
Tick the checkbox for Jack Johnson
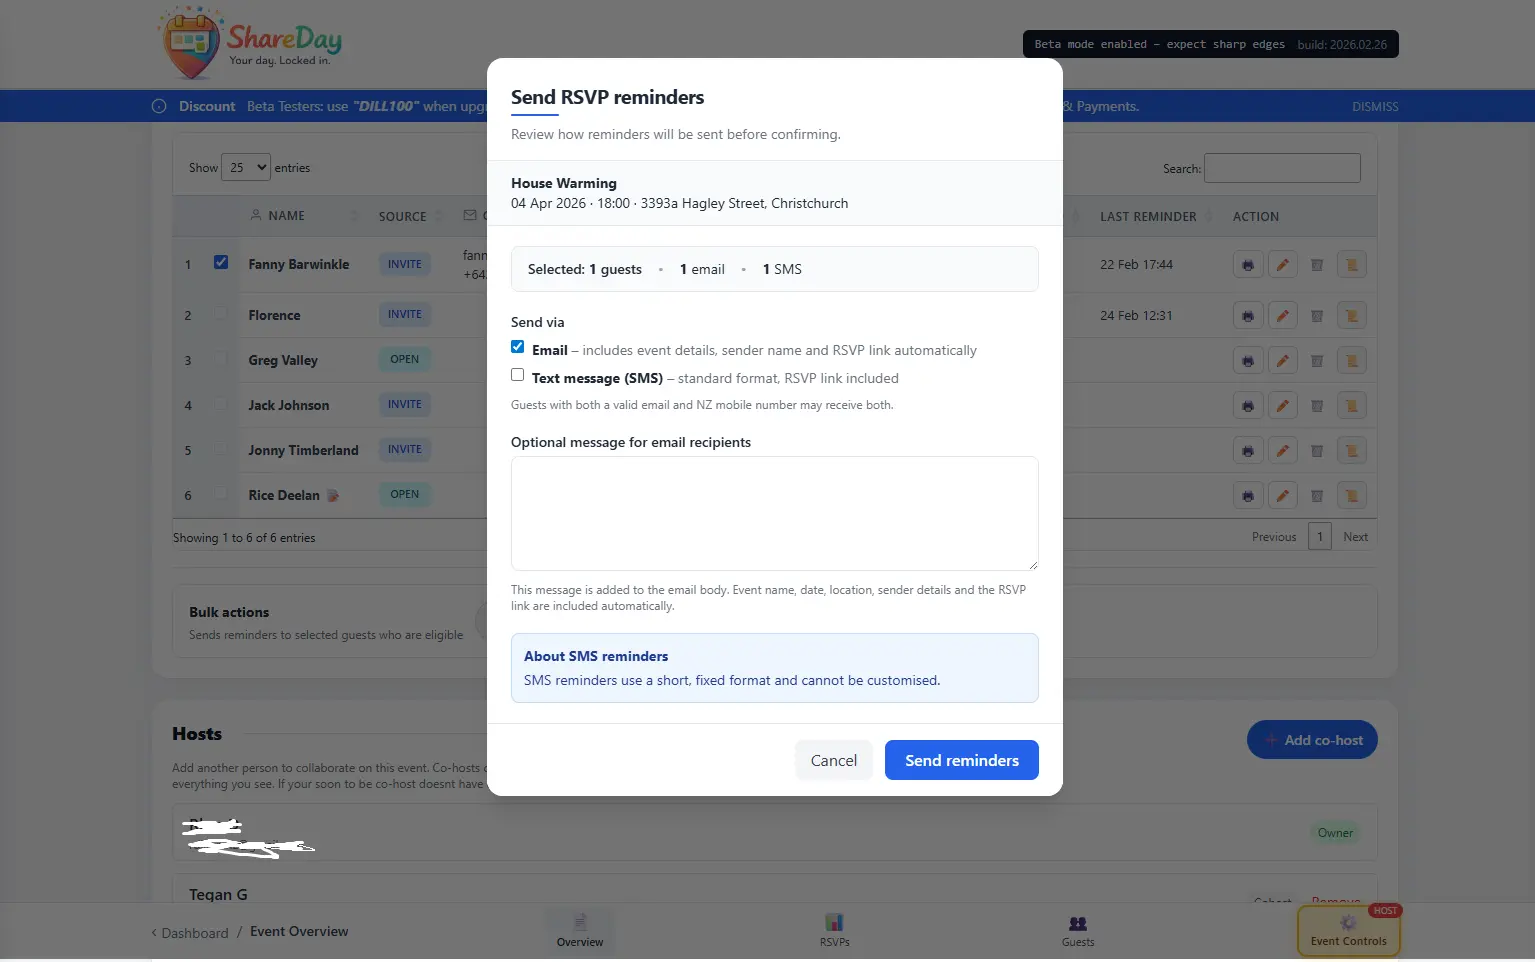221,404
